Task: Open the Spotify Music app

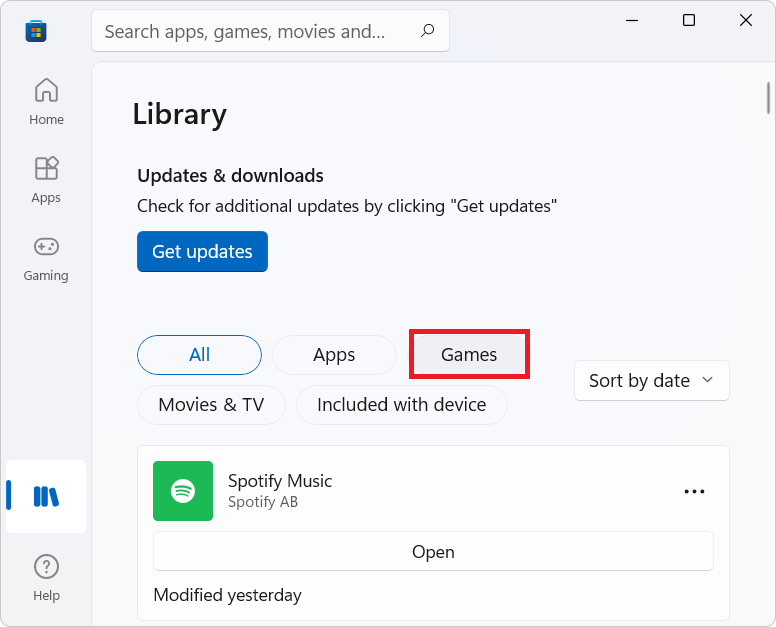Action: coord(433,552)
